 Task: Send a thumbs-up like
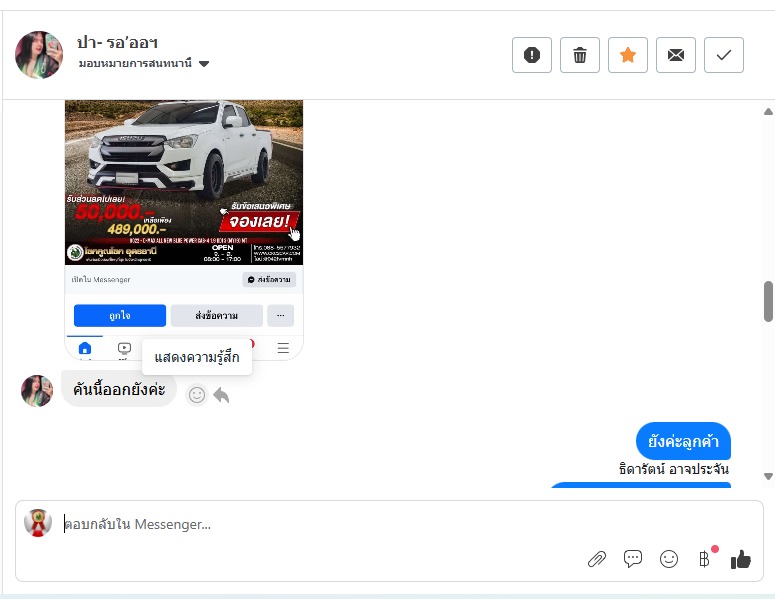(740, 559)
